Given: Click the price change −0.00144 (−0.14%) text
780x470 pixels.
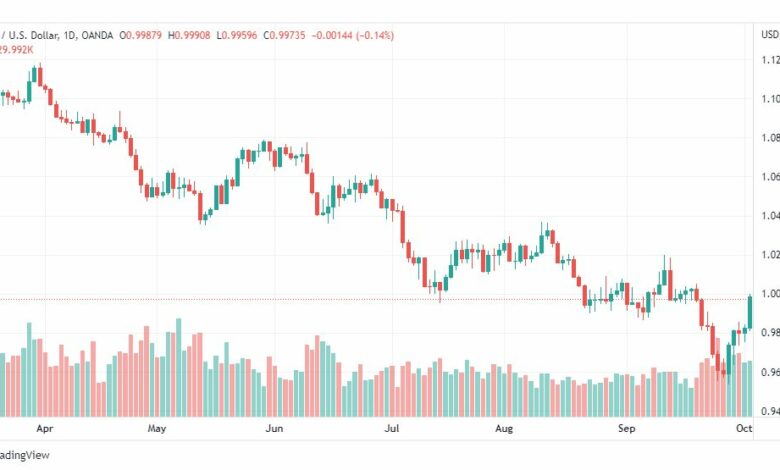Looking at the screenshot, I should (x=353, y=35).
